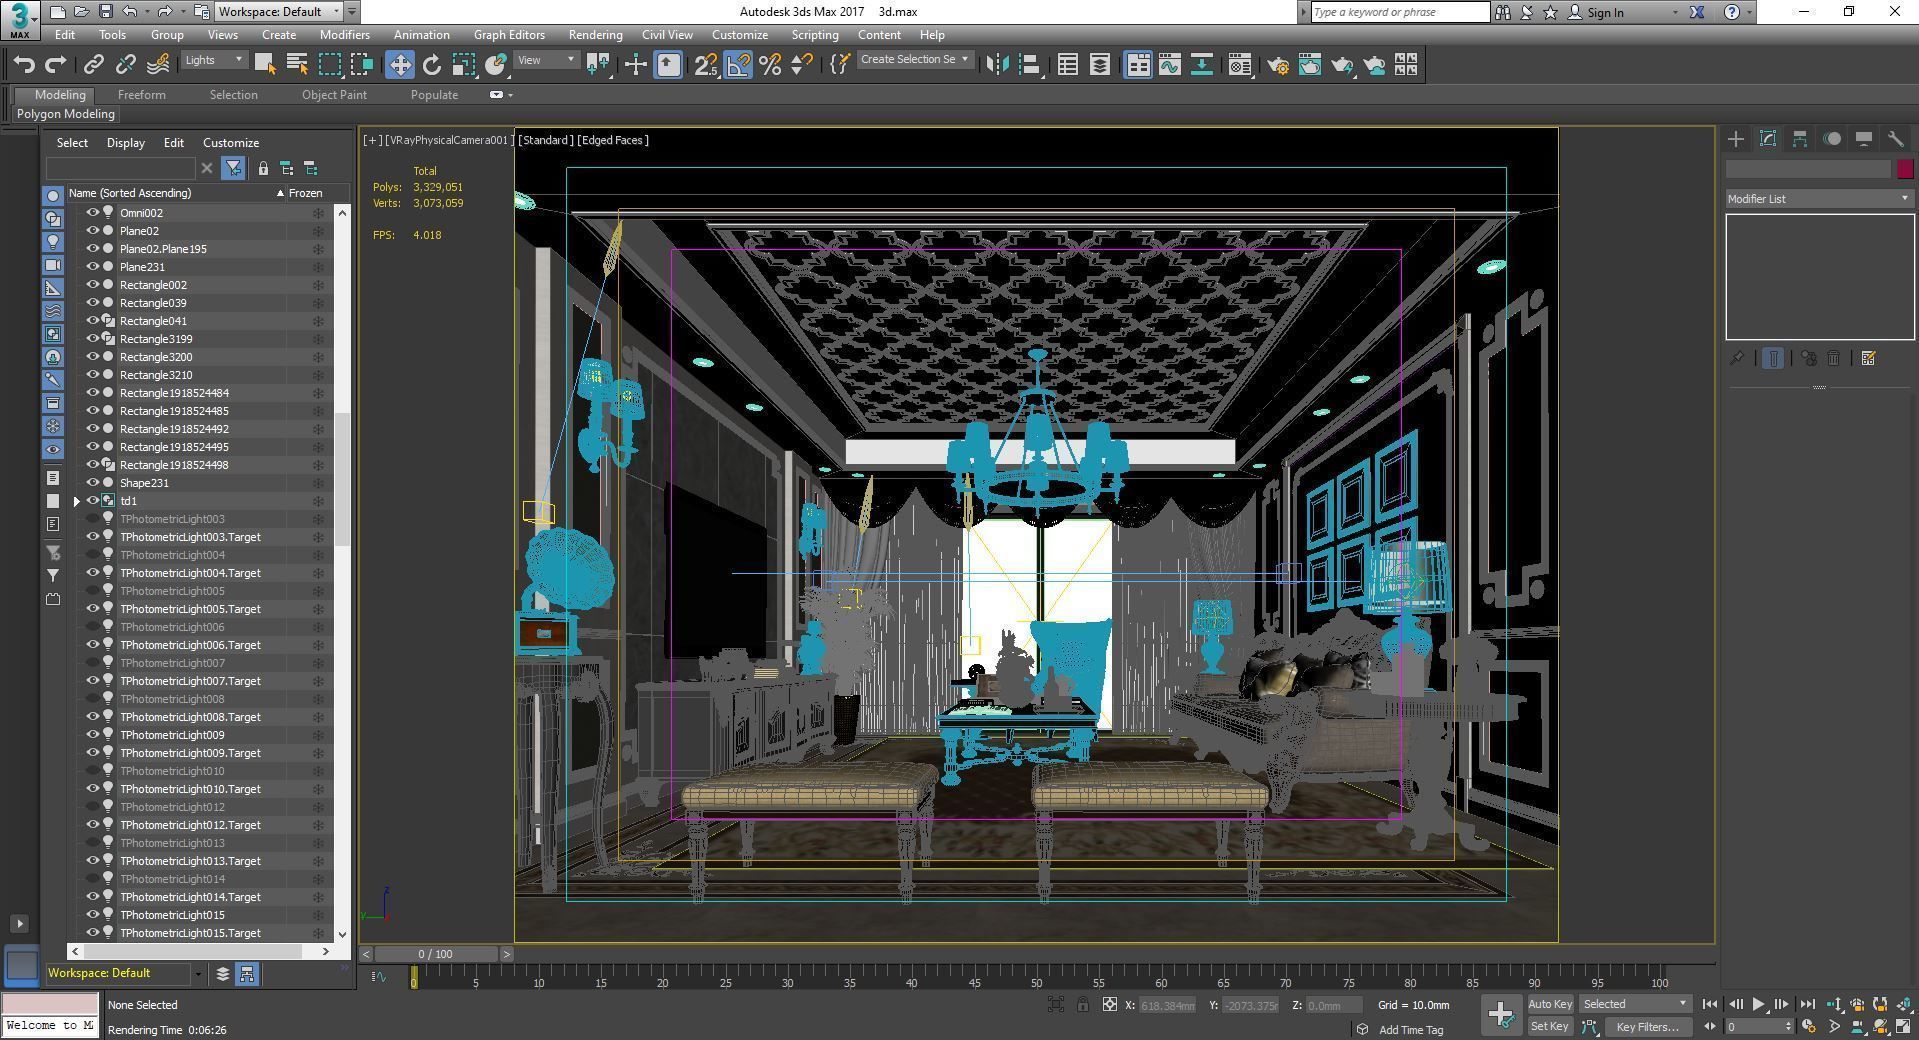Toggle the Auto Key button

click(1550, 1005)
